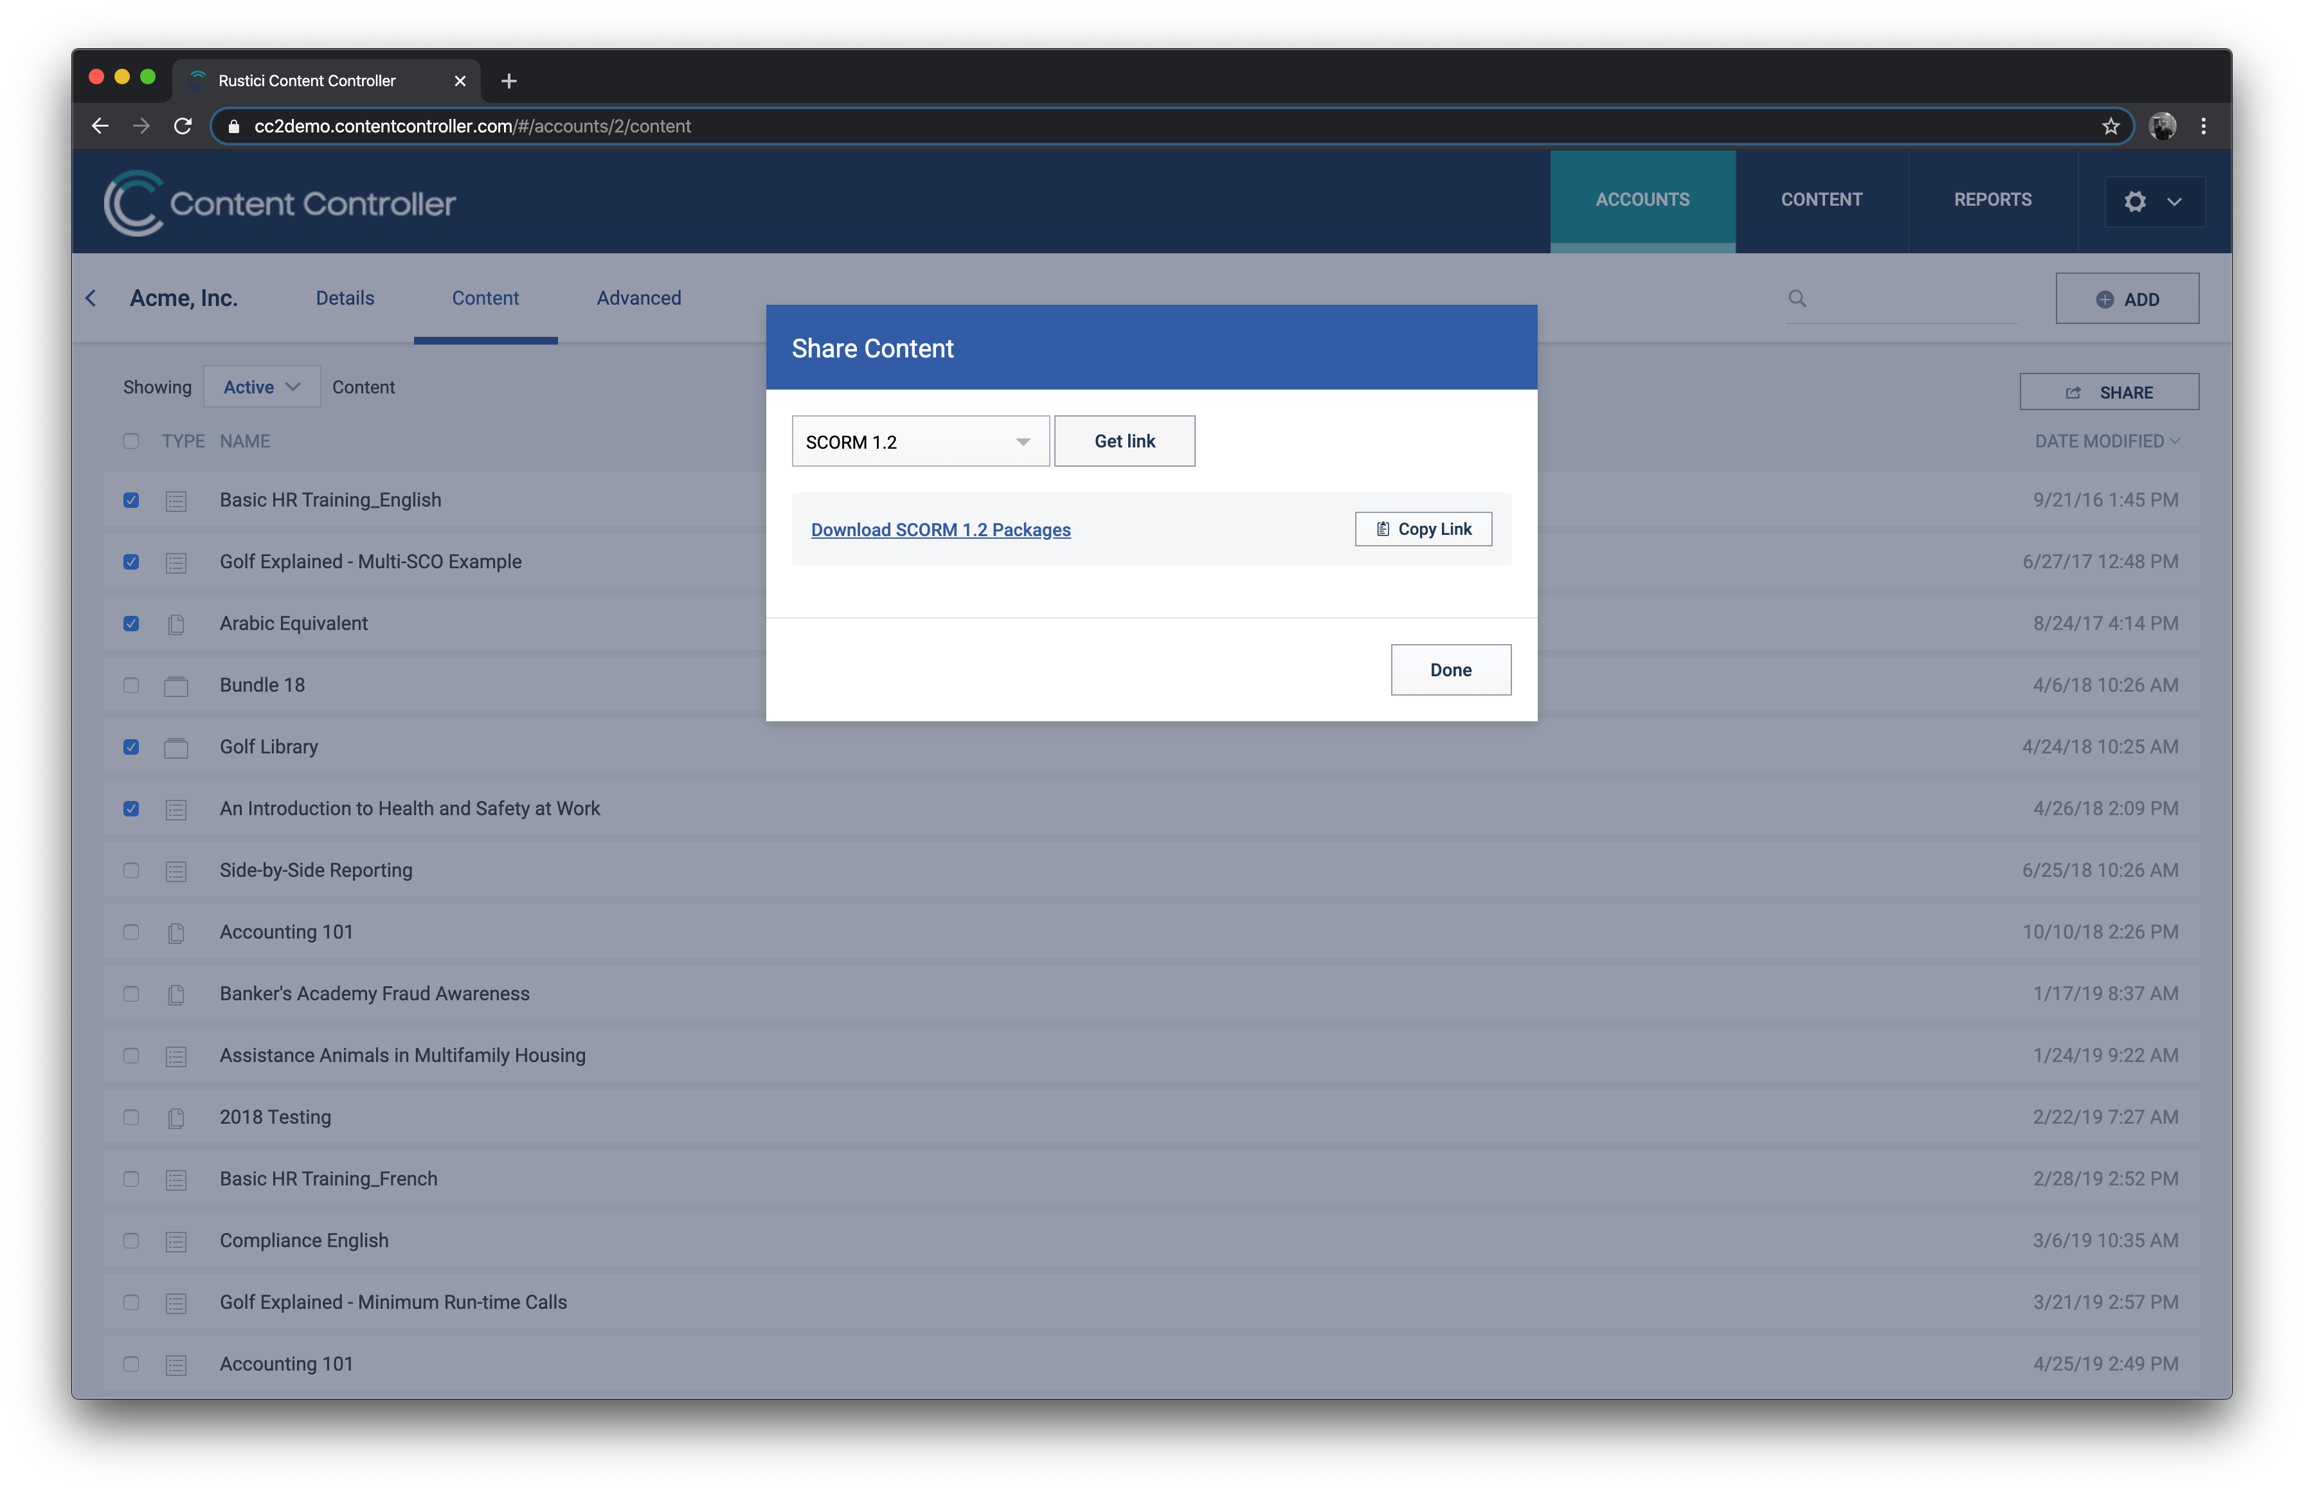This screenshot has height=1494, width=2304.
Task: Open Download SCORM 1.2 Packages link
Action: 940,530
